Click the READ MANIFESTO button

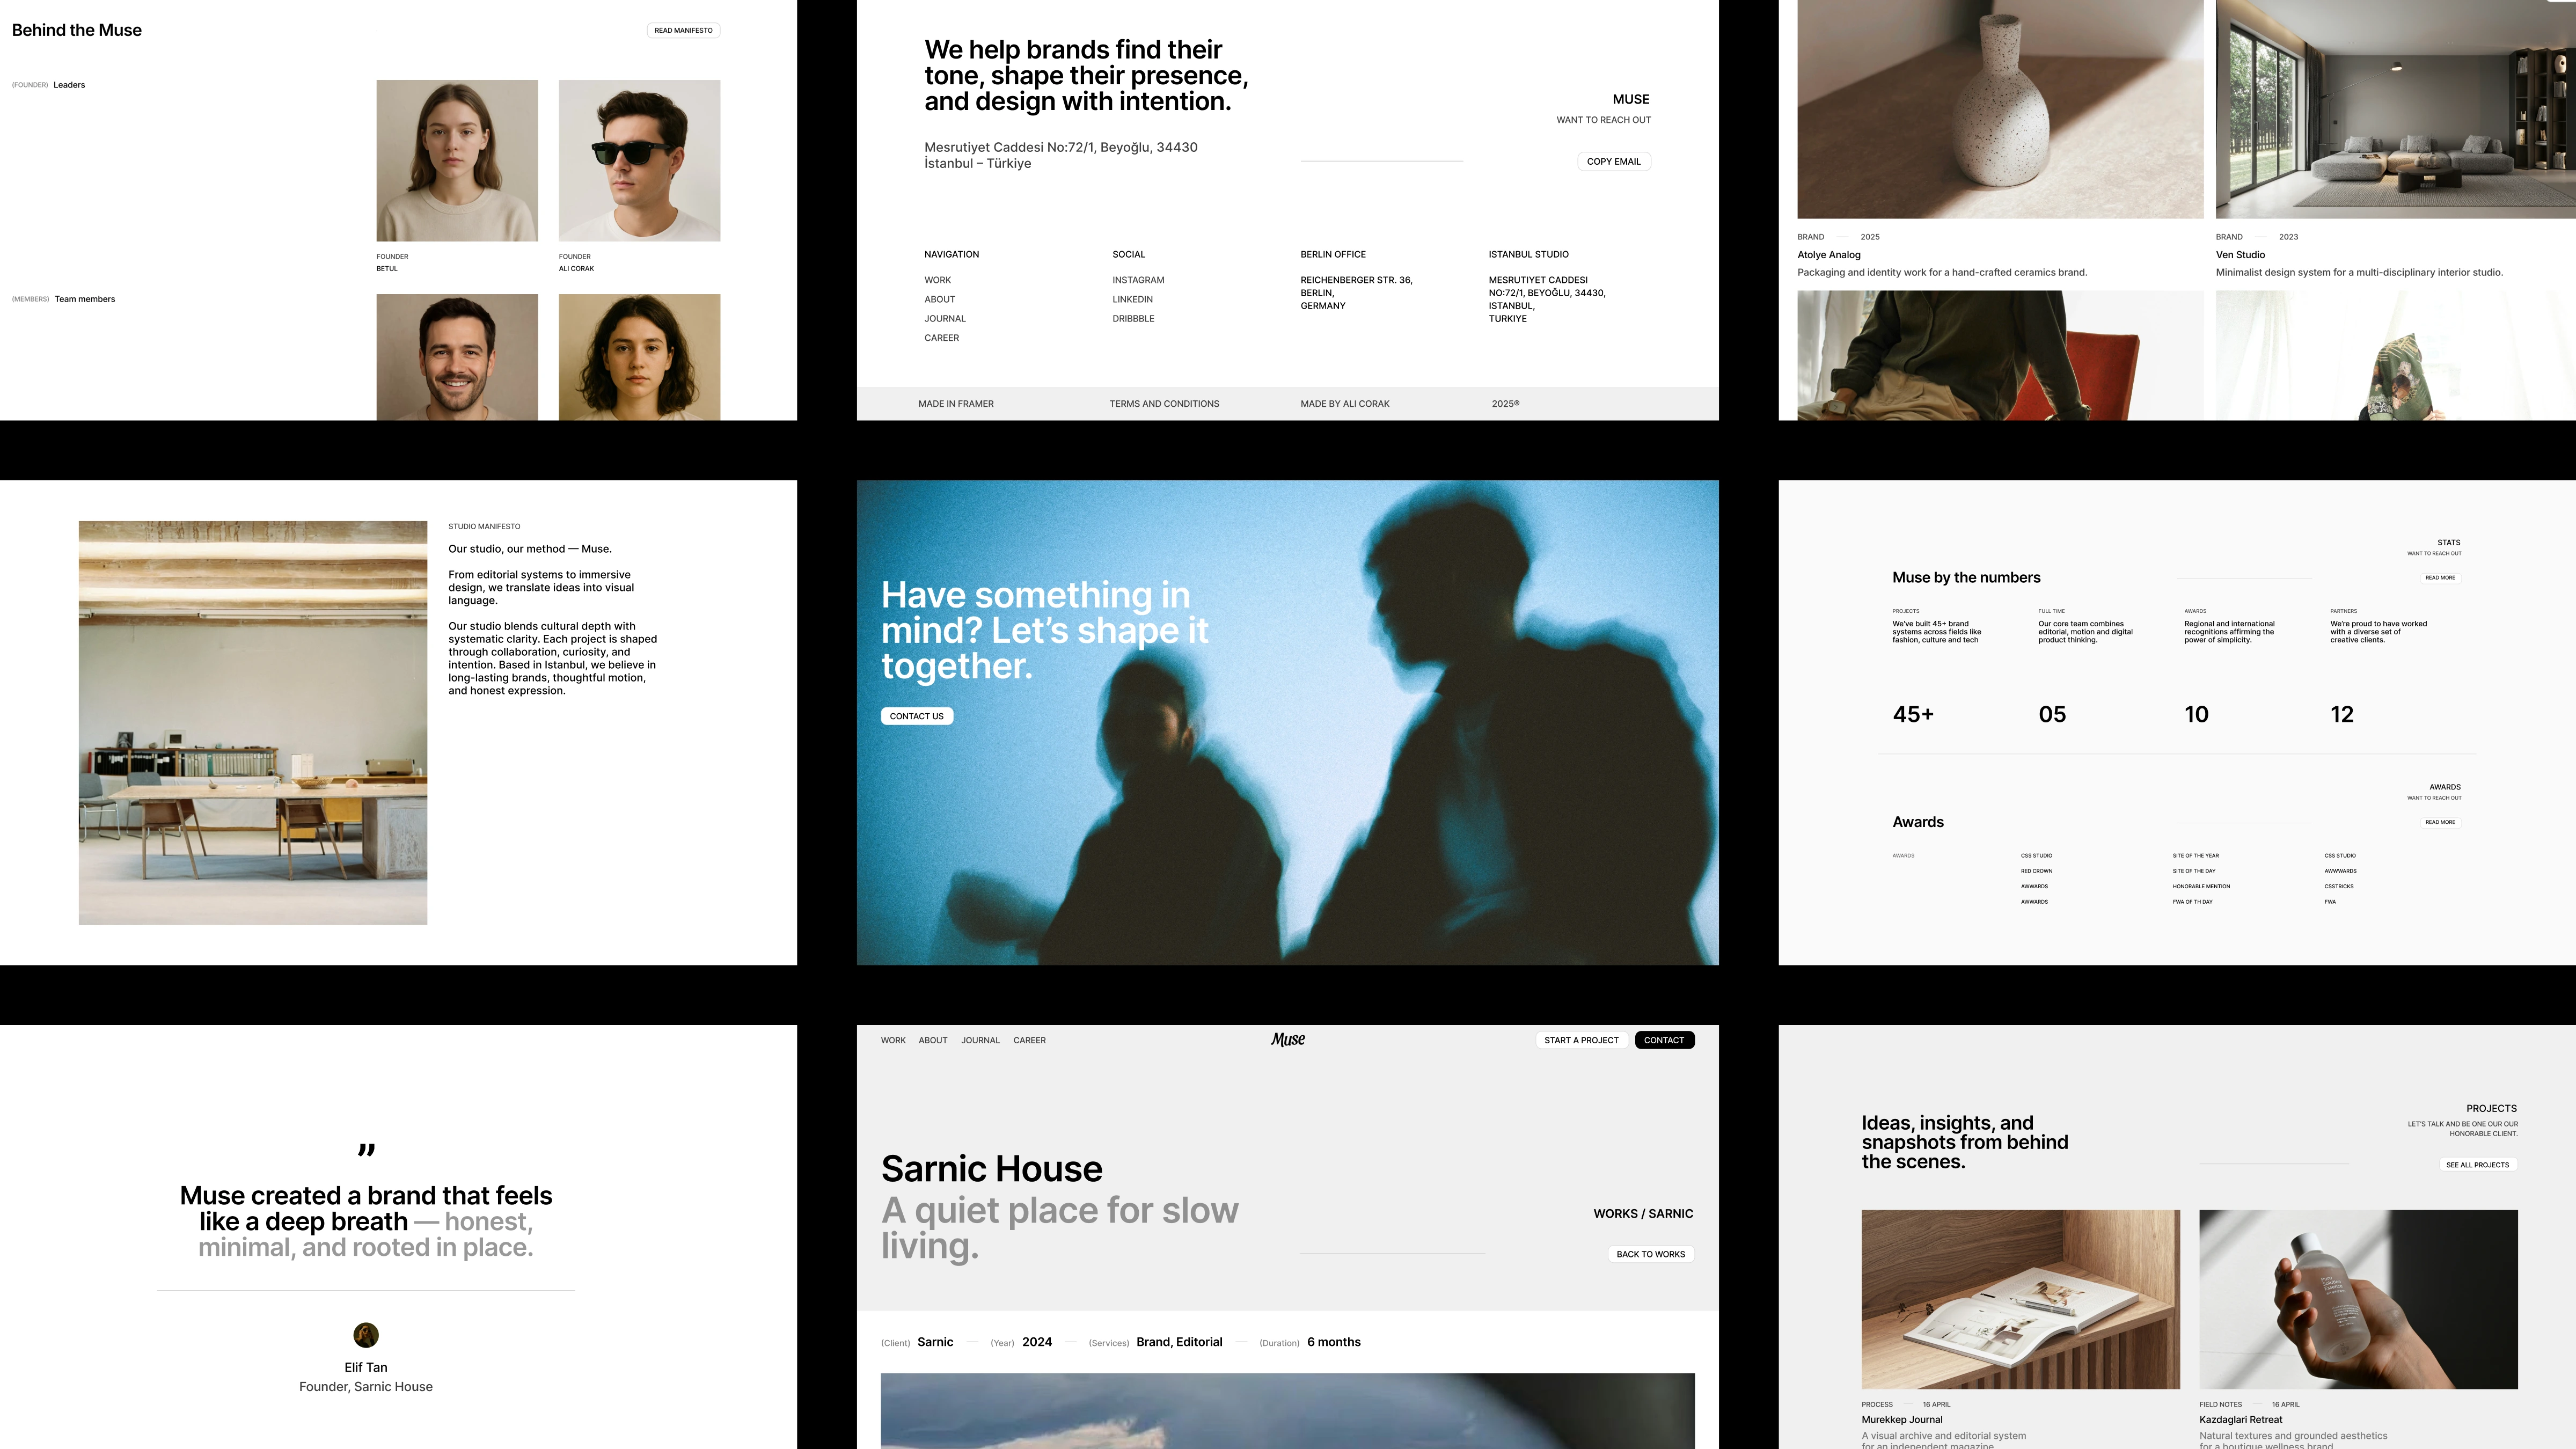pos(683,30)
